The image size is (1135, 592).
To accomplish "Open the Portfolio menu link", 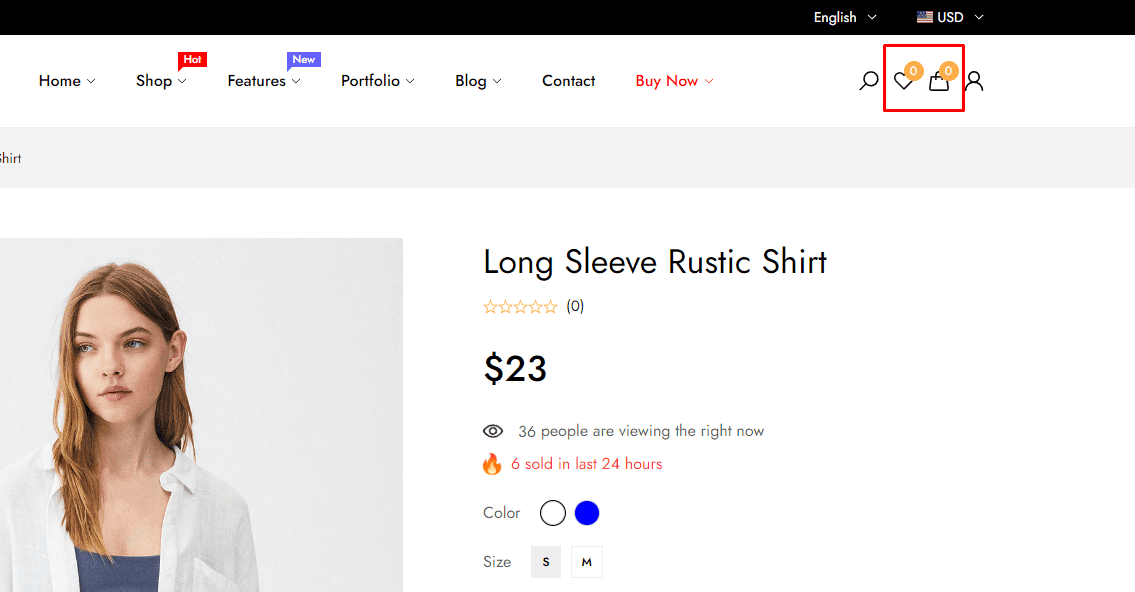I will point(377,81).
